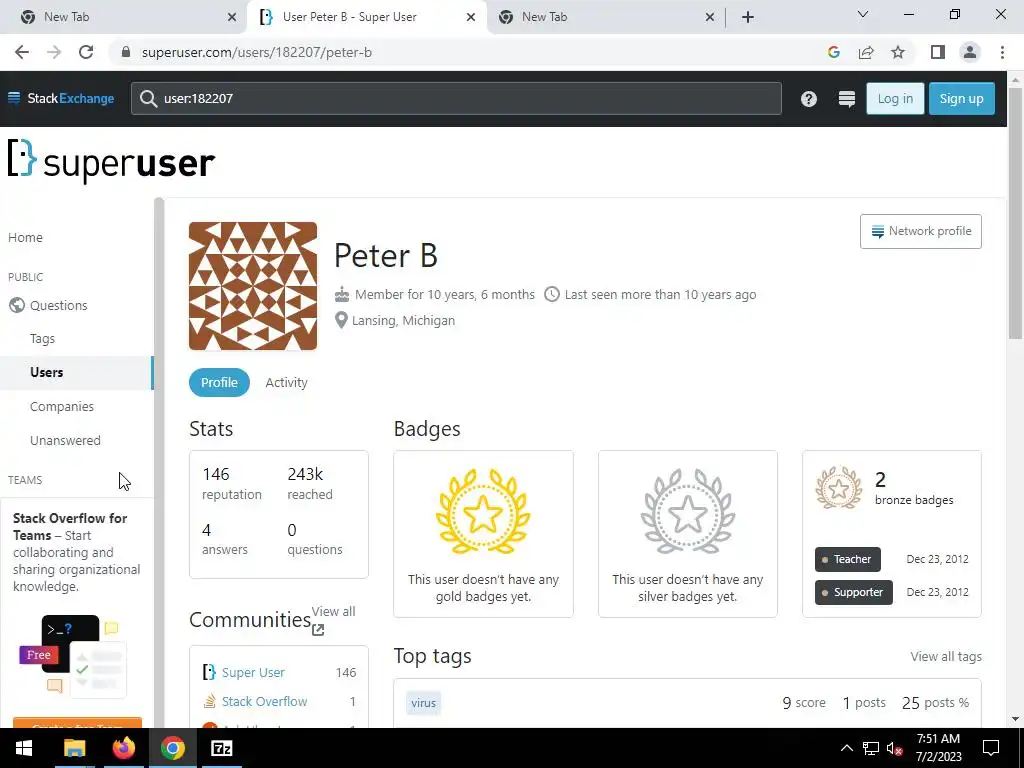Viewport: 1024px width, 768px height.
Task: Open File Explorer from taskbar
Action: pos(74,748)
